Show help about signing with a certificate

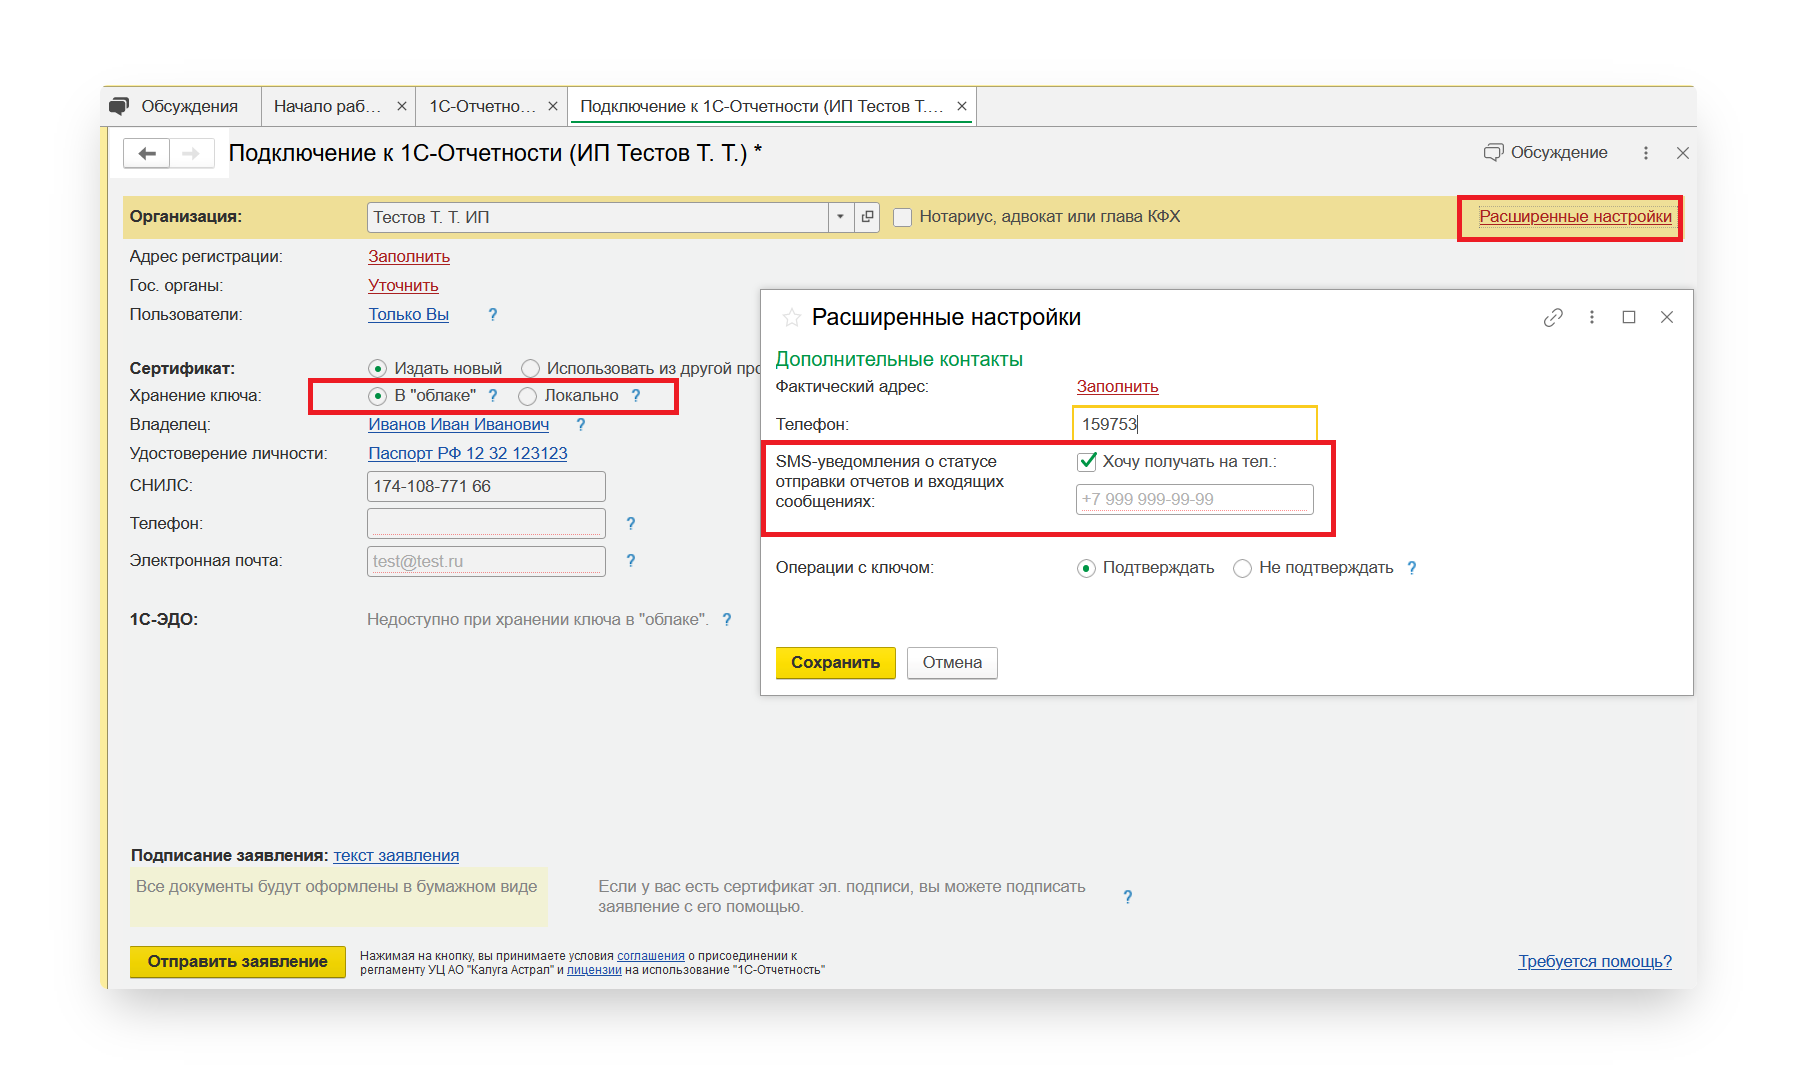pos(1127,897)
